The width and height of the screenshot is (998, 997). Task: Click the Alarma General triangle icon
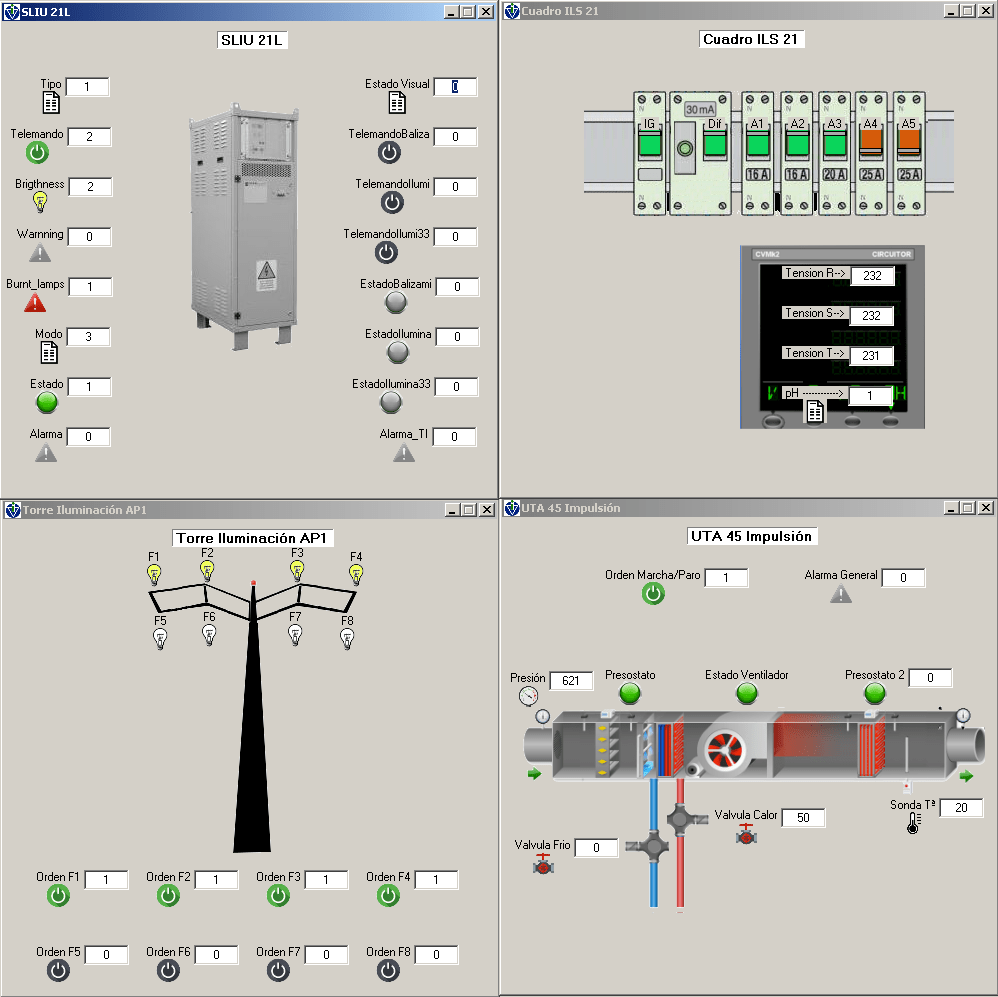coord(841,594)
